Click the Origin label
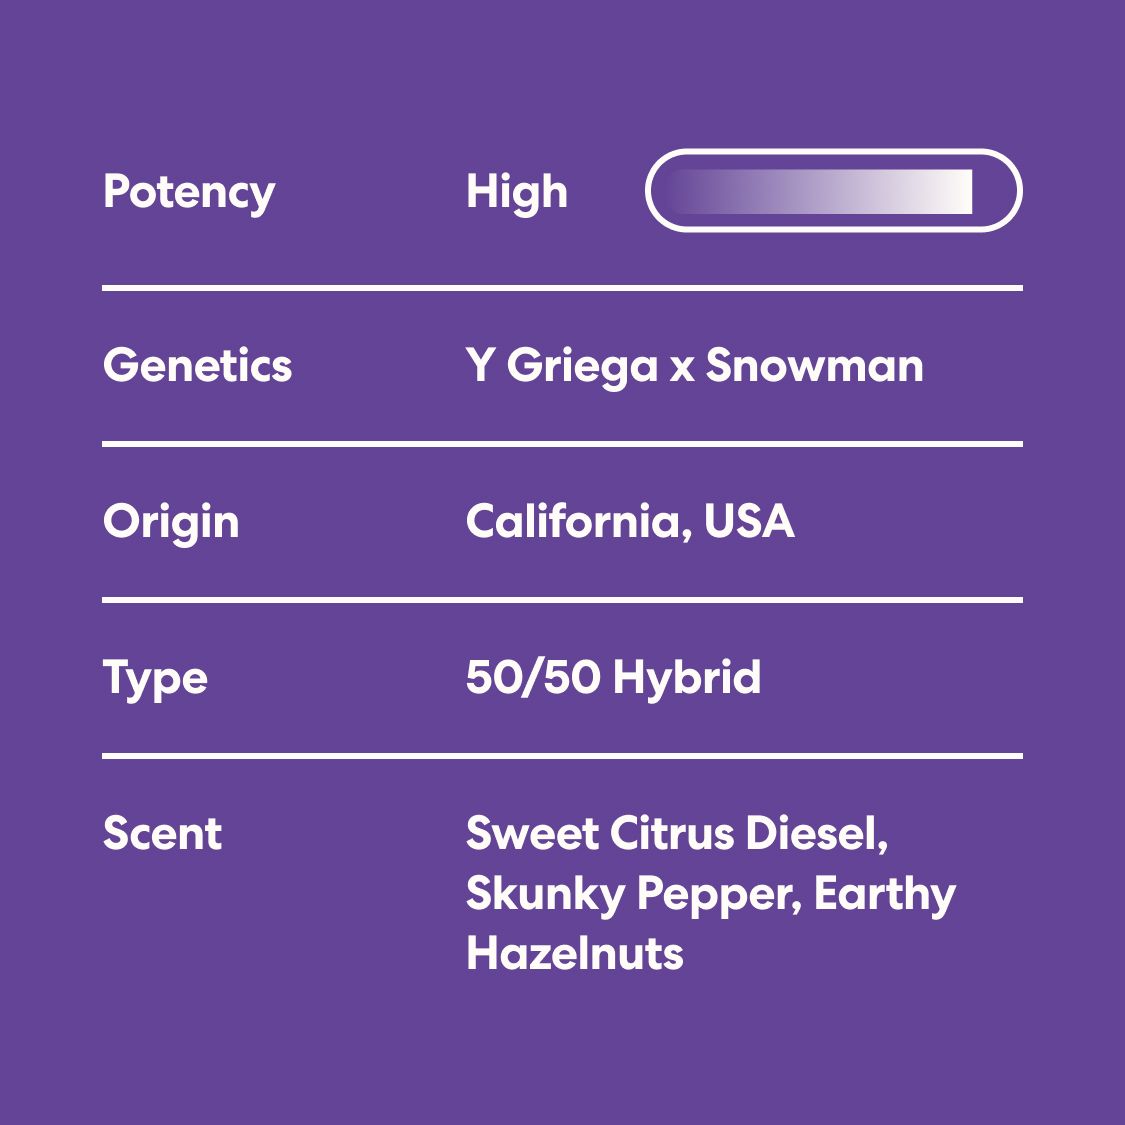Screen dimensions: 1125x1125 click(x=171, y=522)
